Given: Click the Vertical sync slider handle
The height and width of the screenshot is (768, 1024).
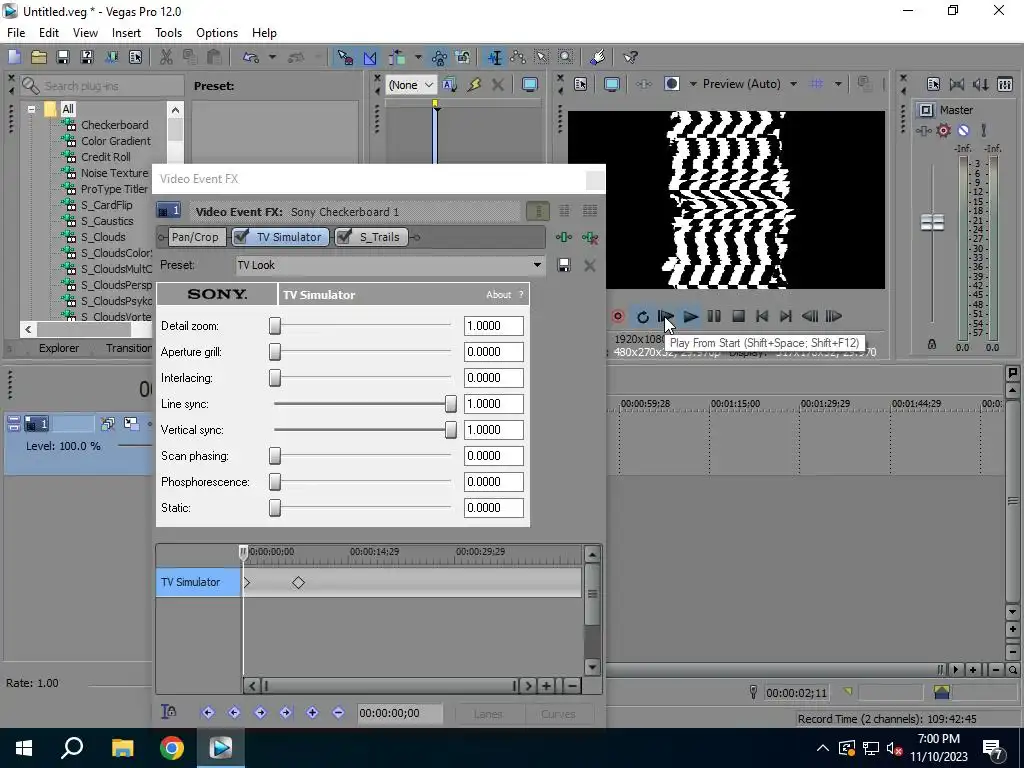Looking at the screenshot, I should [451, 430].
